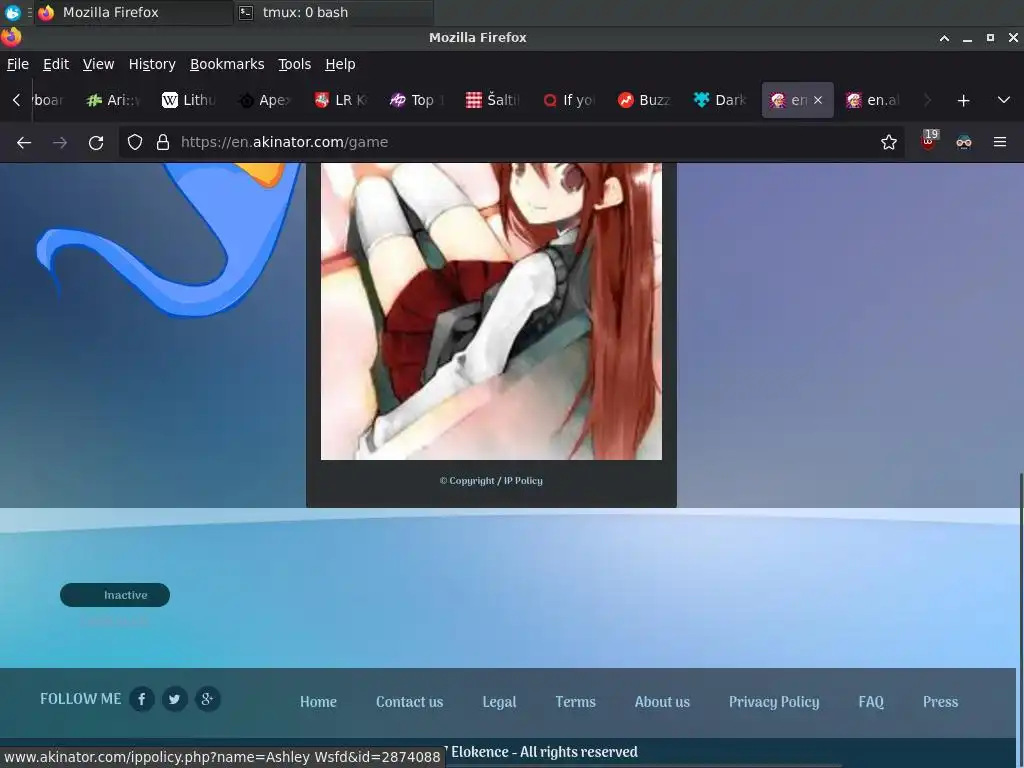This screenshot has height=768, width=1024.
Task: Open the extension with the 19 badge
Action: coord(929,141)
